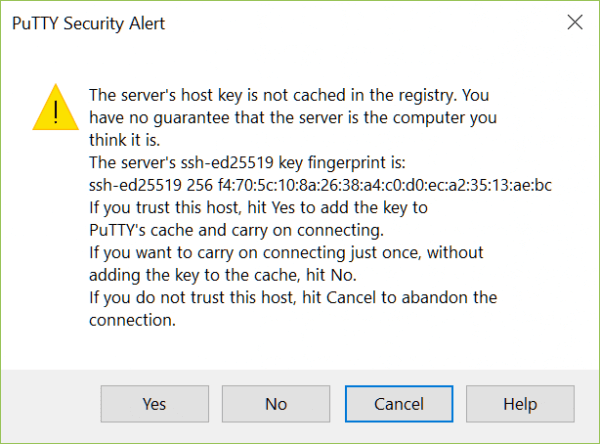The height and width of the screenshot is (444, 600).
Task: Close the PuTTY Security Alert dialog
Action: (x=575, y=22)
